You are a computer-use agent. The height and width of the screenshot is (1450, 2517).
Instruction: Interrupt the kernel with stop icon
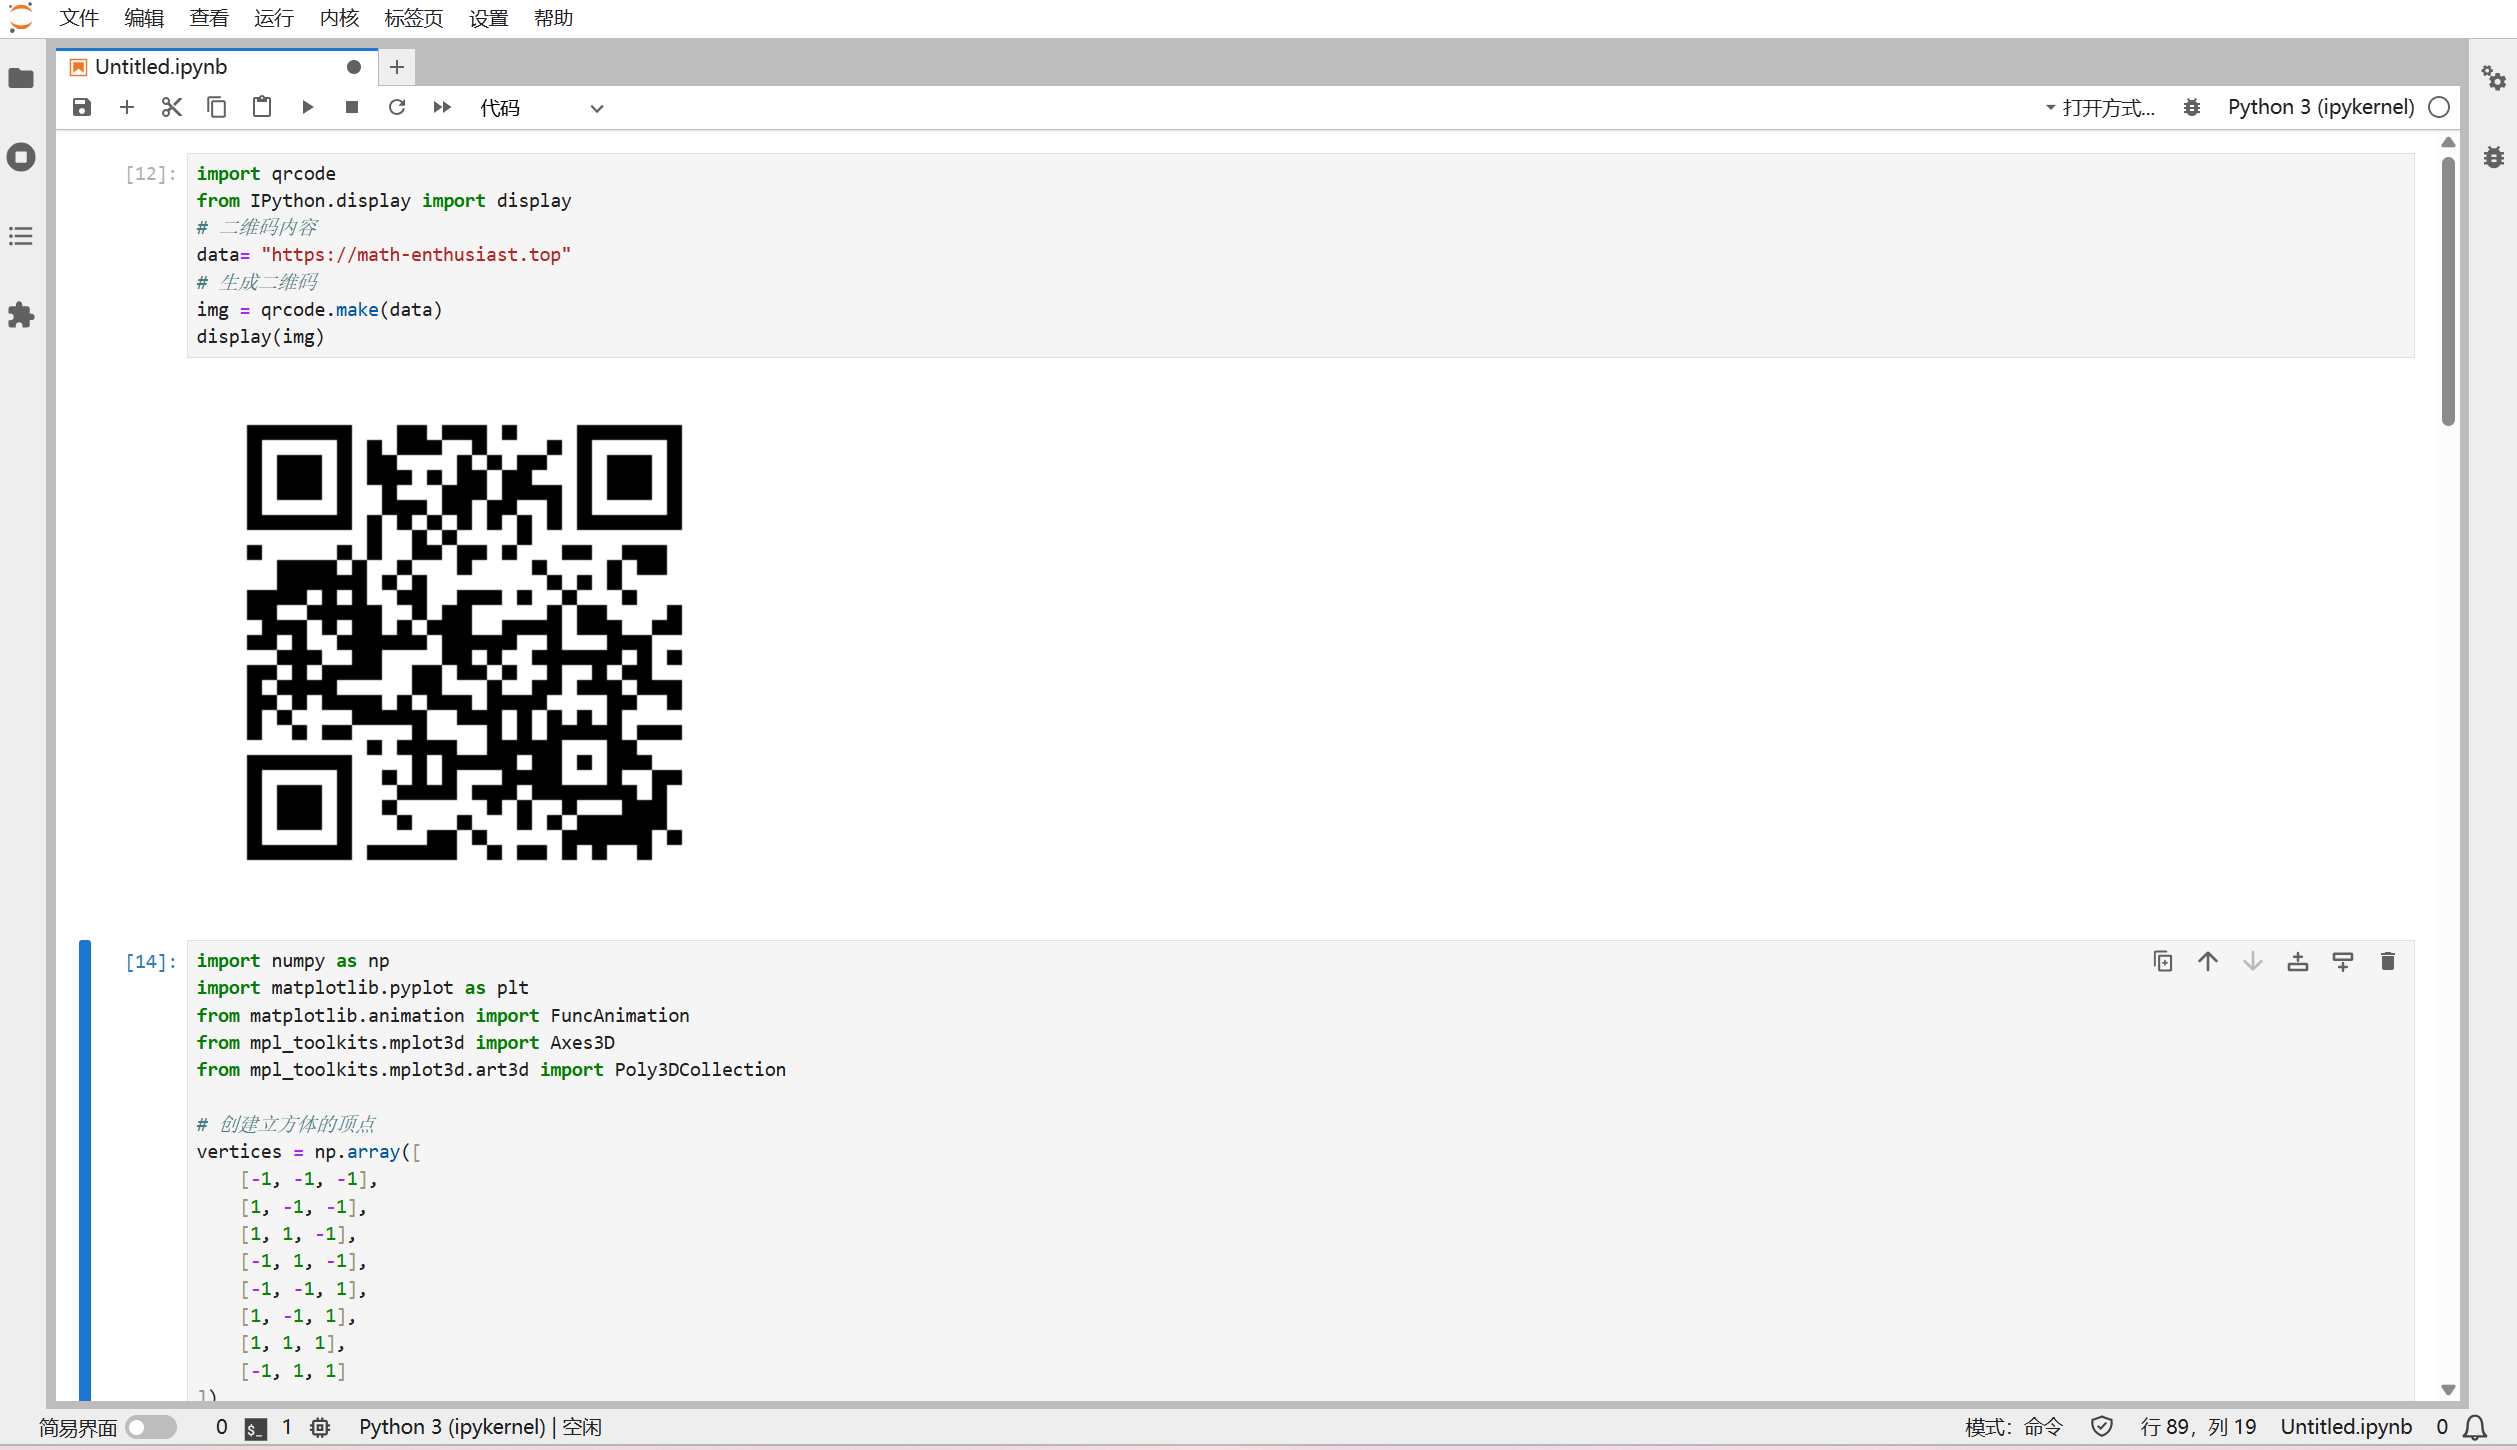352,107
